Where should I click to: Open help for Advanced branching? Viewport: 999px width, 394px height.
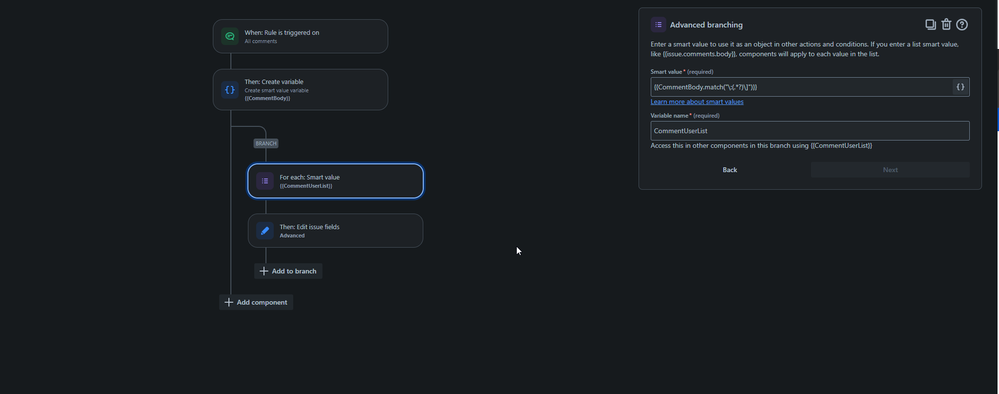[962, 25]
